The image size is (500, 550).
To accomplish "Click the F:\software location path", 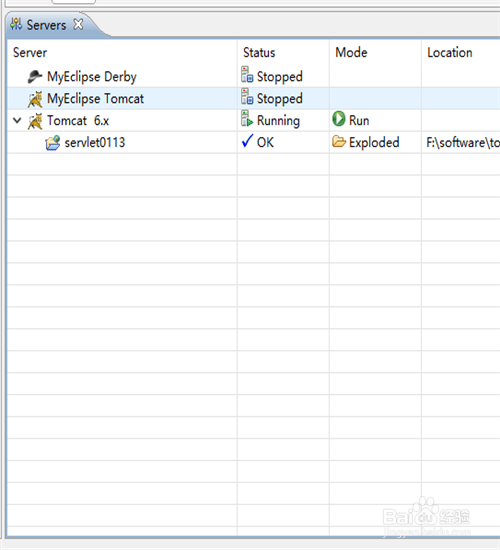I will pyautogui.click(x=463, y=142).
